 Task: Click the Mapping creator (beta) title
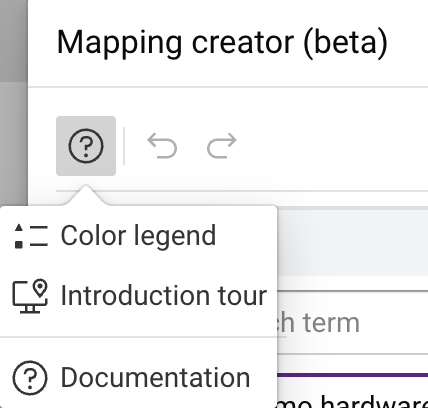point(223,42)
